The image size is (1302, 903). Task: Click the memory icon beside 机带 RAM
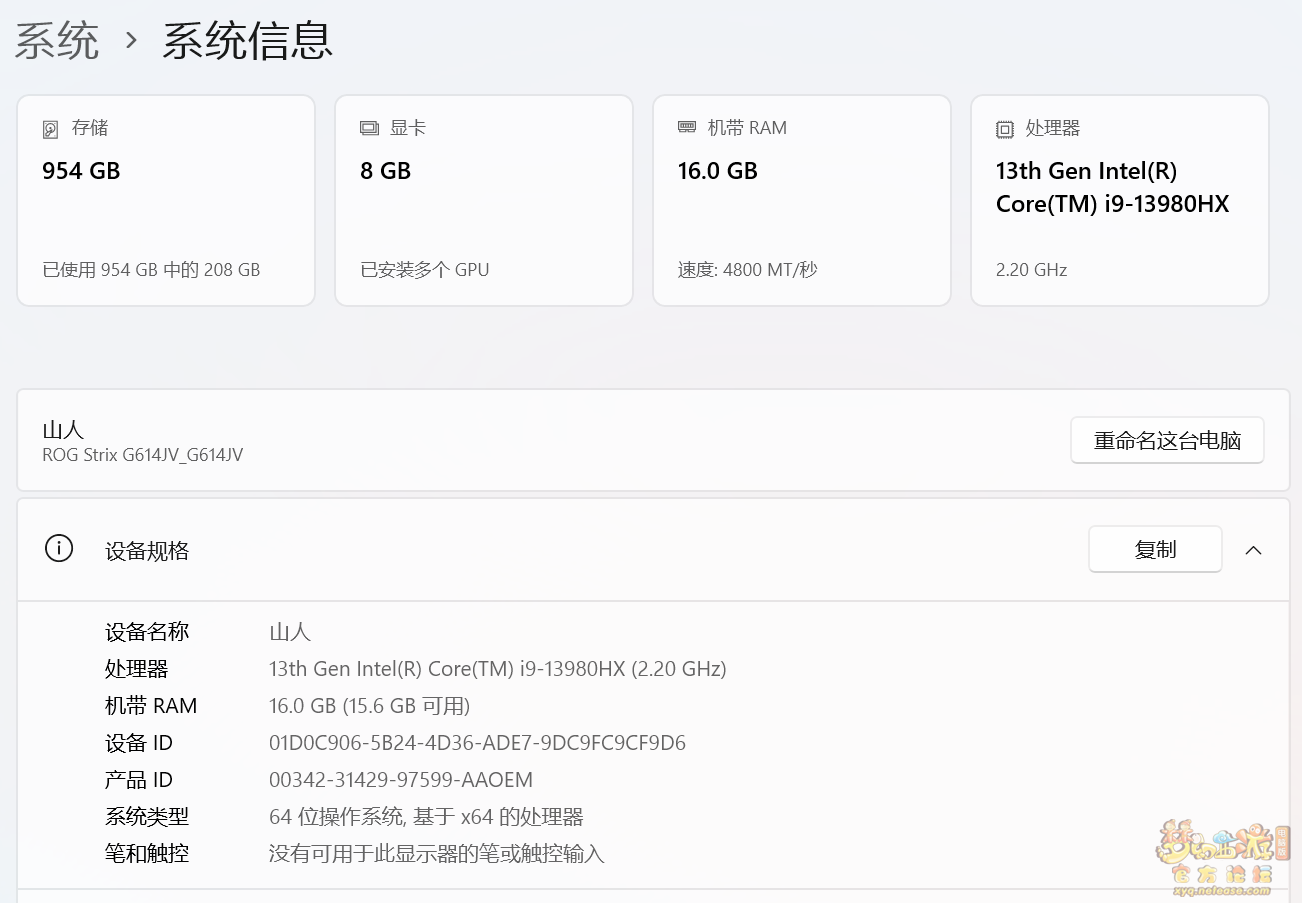pos(687,128)
